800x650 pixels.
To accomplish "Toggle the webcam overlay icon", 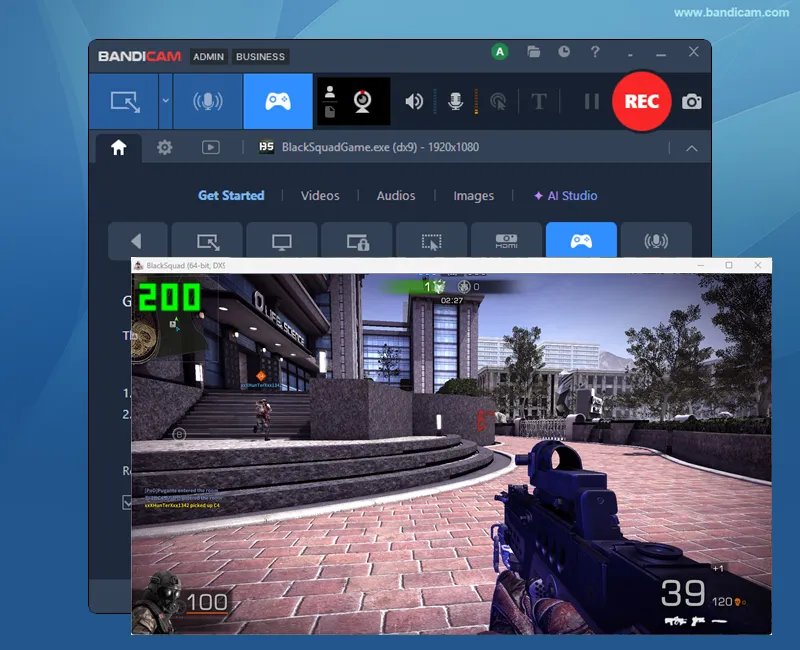I will [363, 102].
